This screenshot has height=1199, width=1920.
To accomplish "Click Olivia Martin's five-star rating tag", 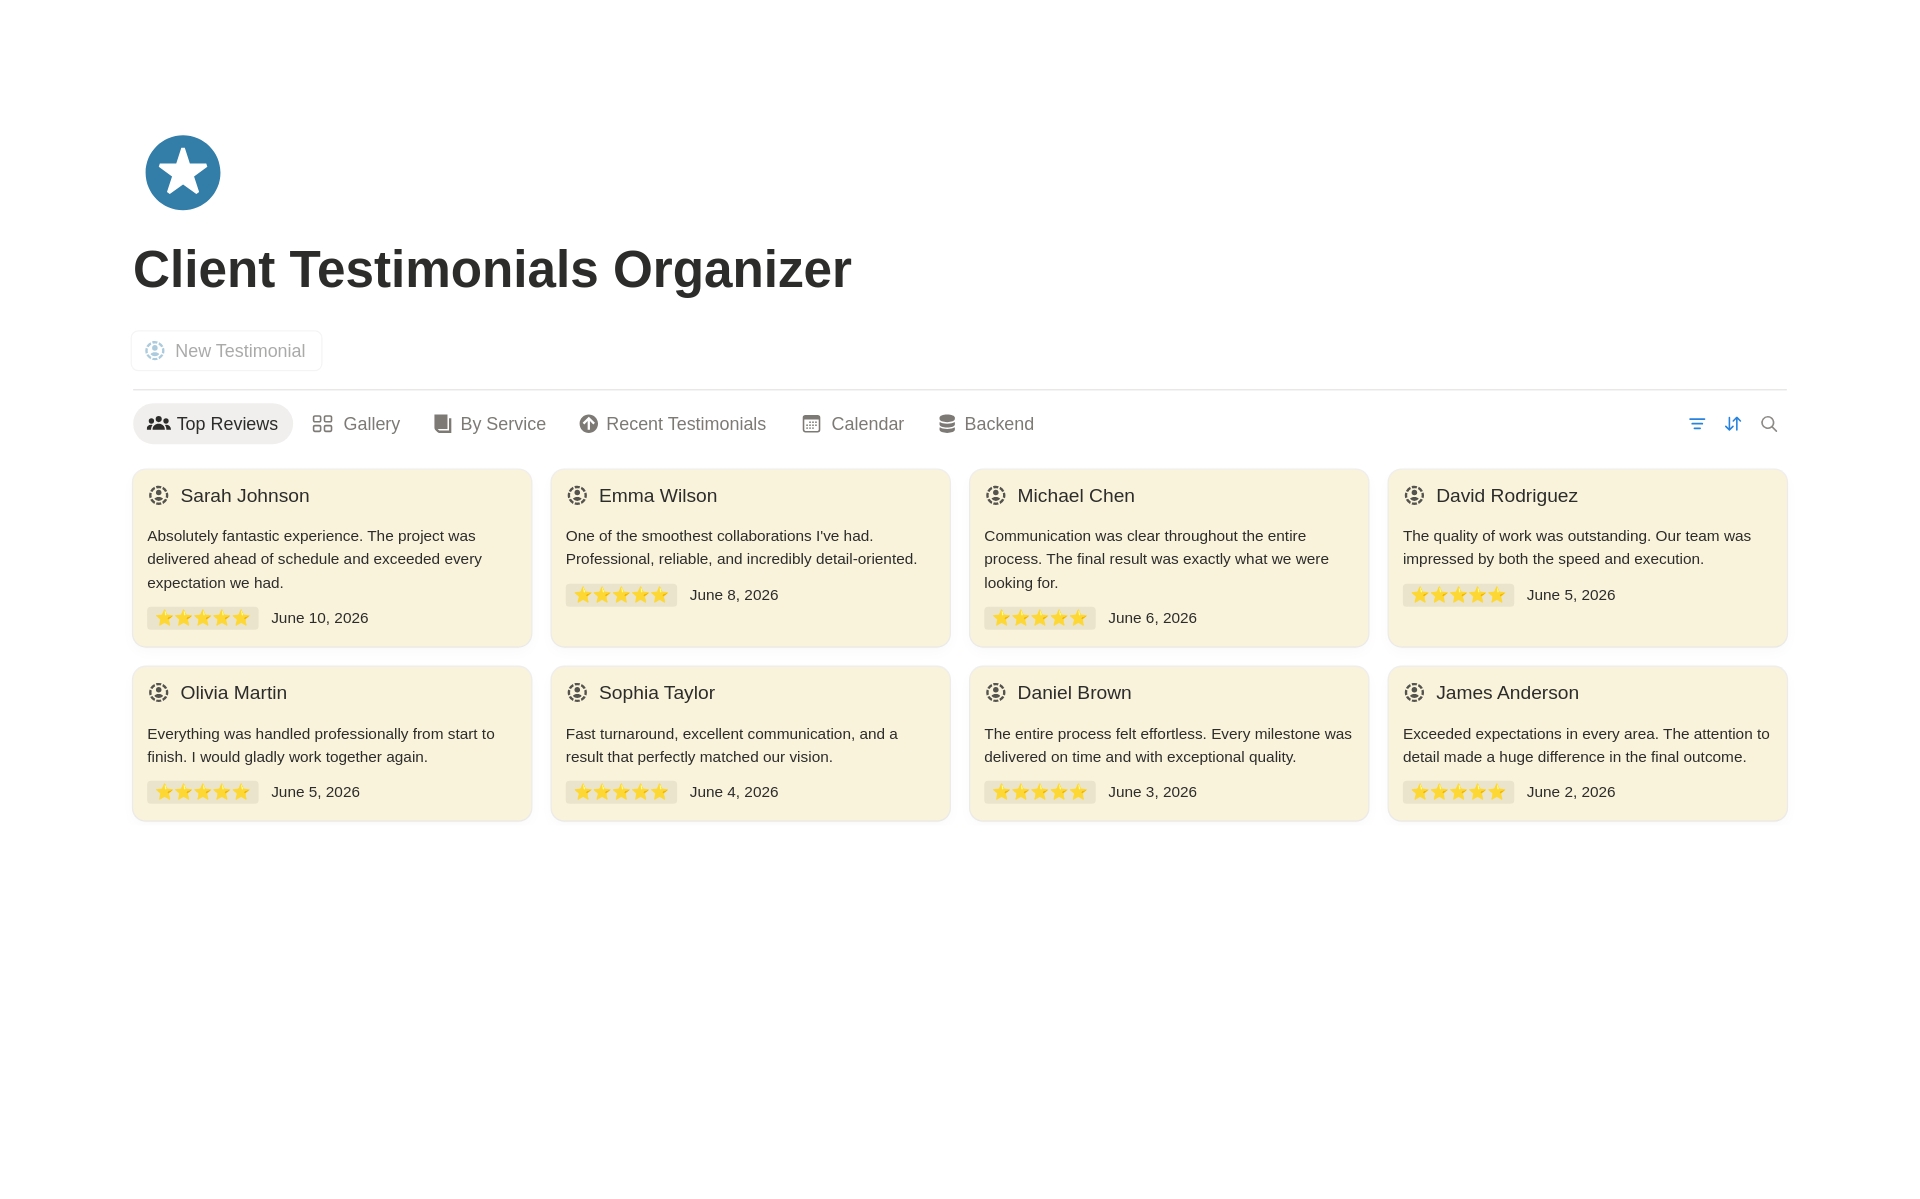I will pos(203,792).
